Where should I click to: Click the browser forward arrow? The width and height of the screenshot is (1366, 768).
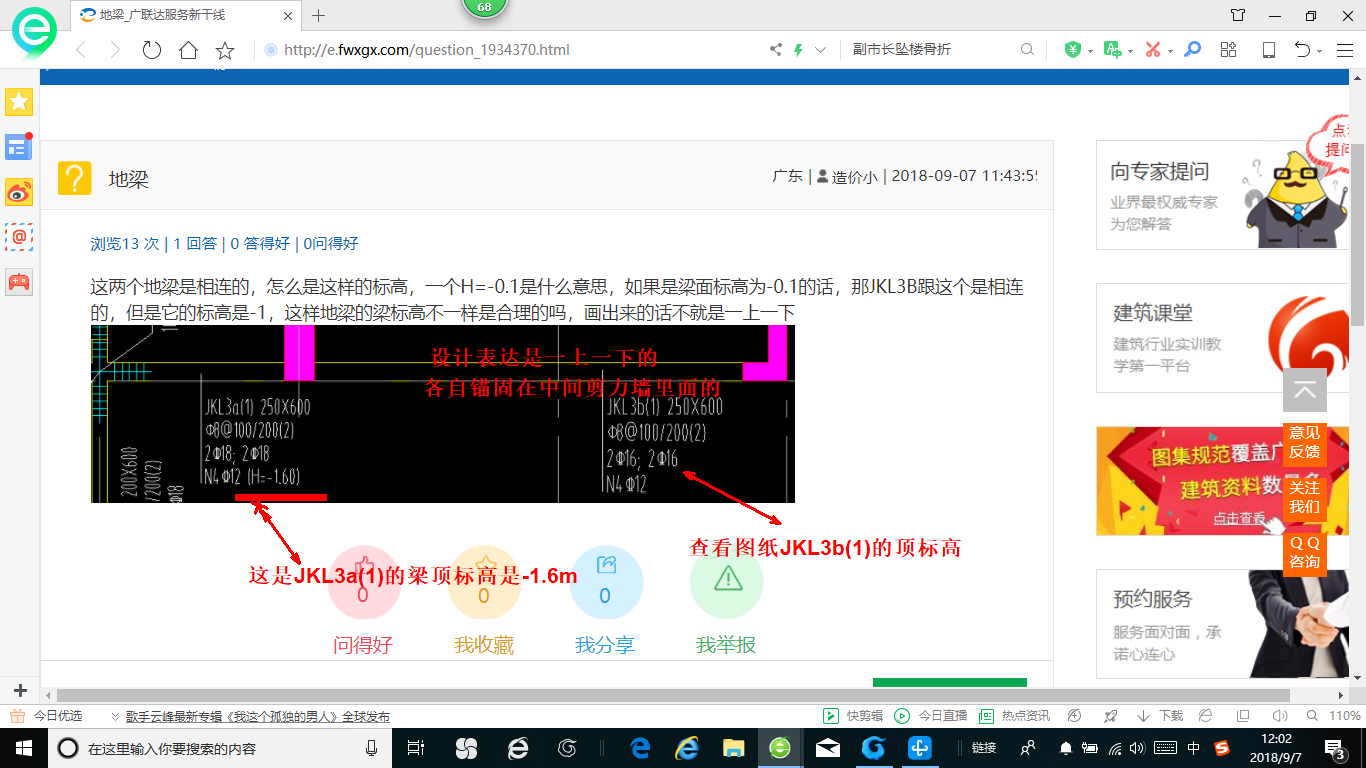pos(115,50)
